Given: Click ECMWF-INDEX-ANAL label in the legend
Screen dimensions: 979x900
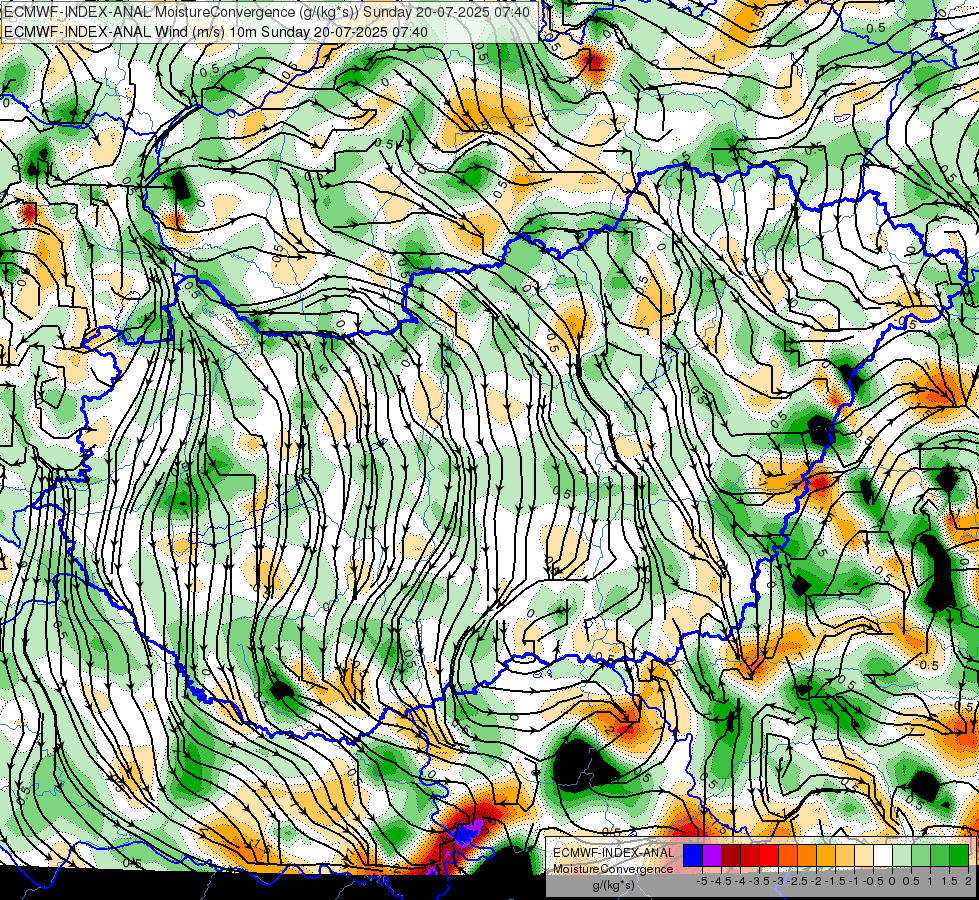Looking at the screenshot, I should coord(614,853).
